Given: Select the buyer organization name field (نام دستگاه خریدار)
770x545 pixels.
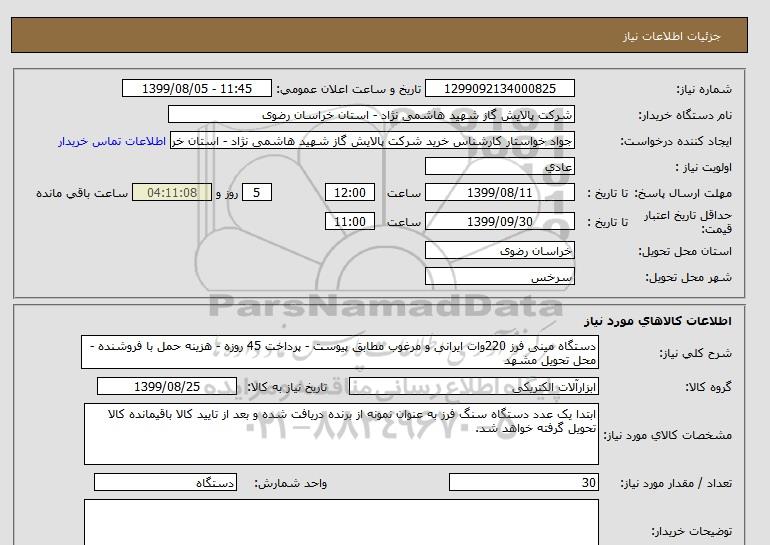Looking at the screenshot, I should point(372,115).
